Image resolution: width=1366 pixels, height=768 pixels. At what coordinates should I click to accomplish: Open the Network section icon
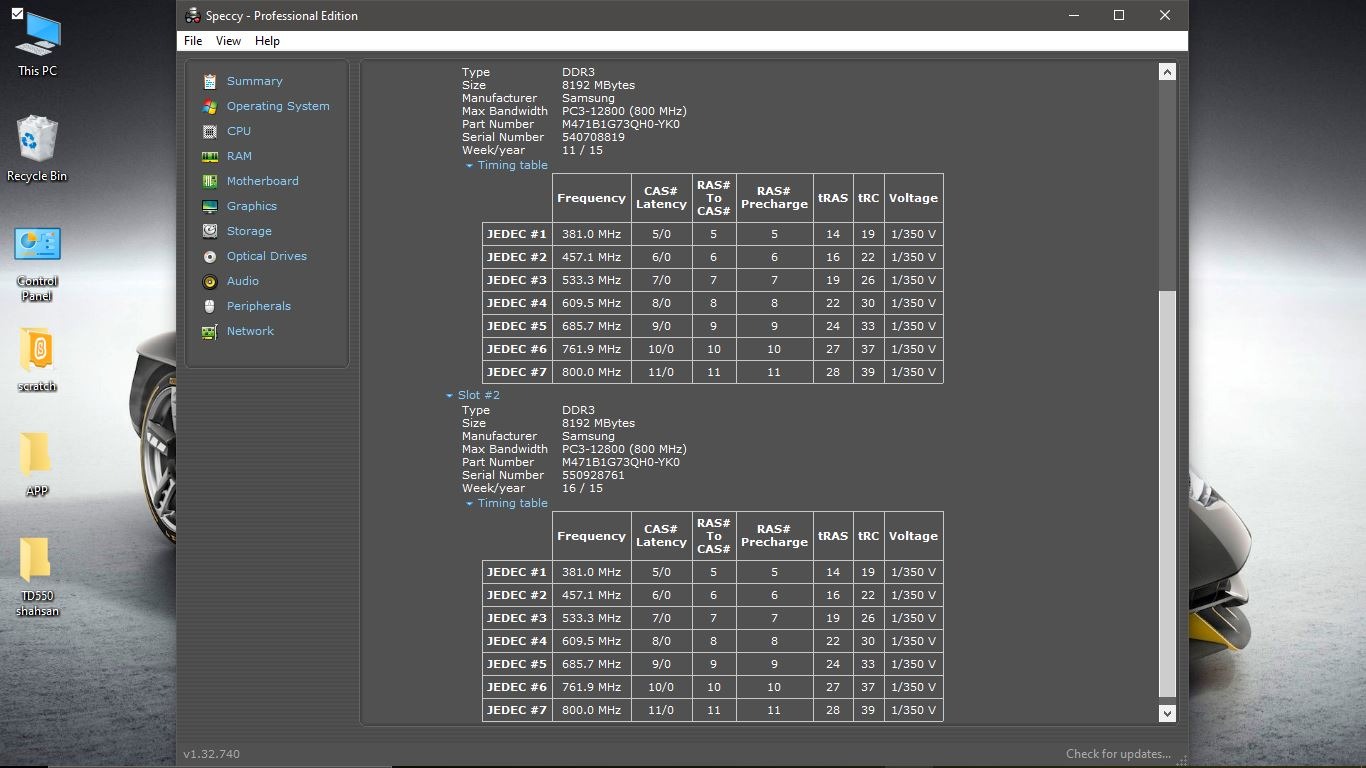point(209,331)
